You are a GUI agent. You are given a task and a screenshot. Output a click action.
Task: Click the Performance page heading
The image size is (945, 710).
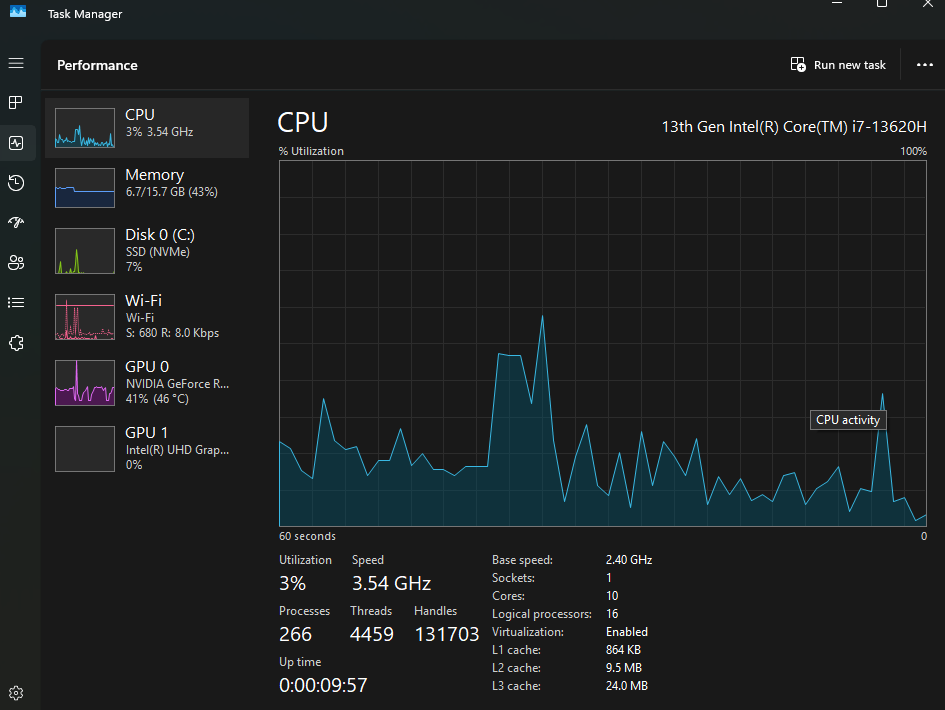97,65
